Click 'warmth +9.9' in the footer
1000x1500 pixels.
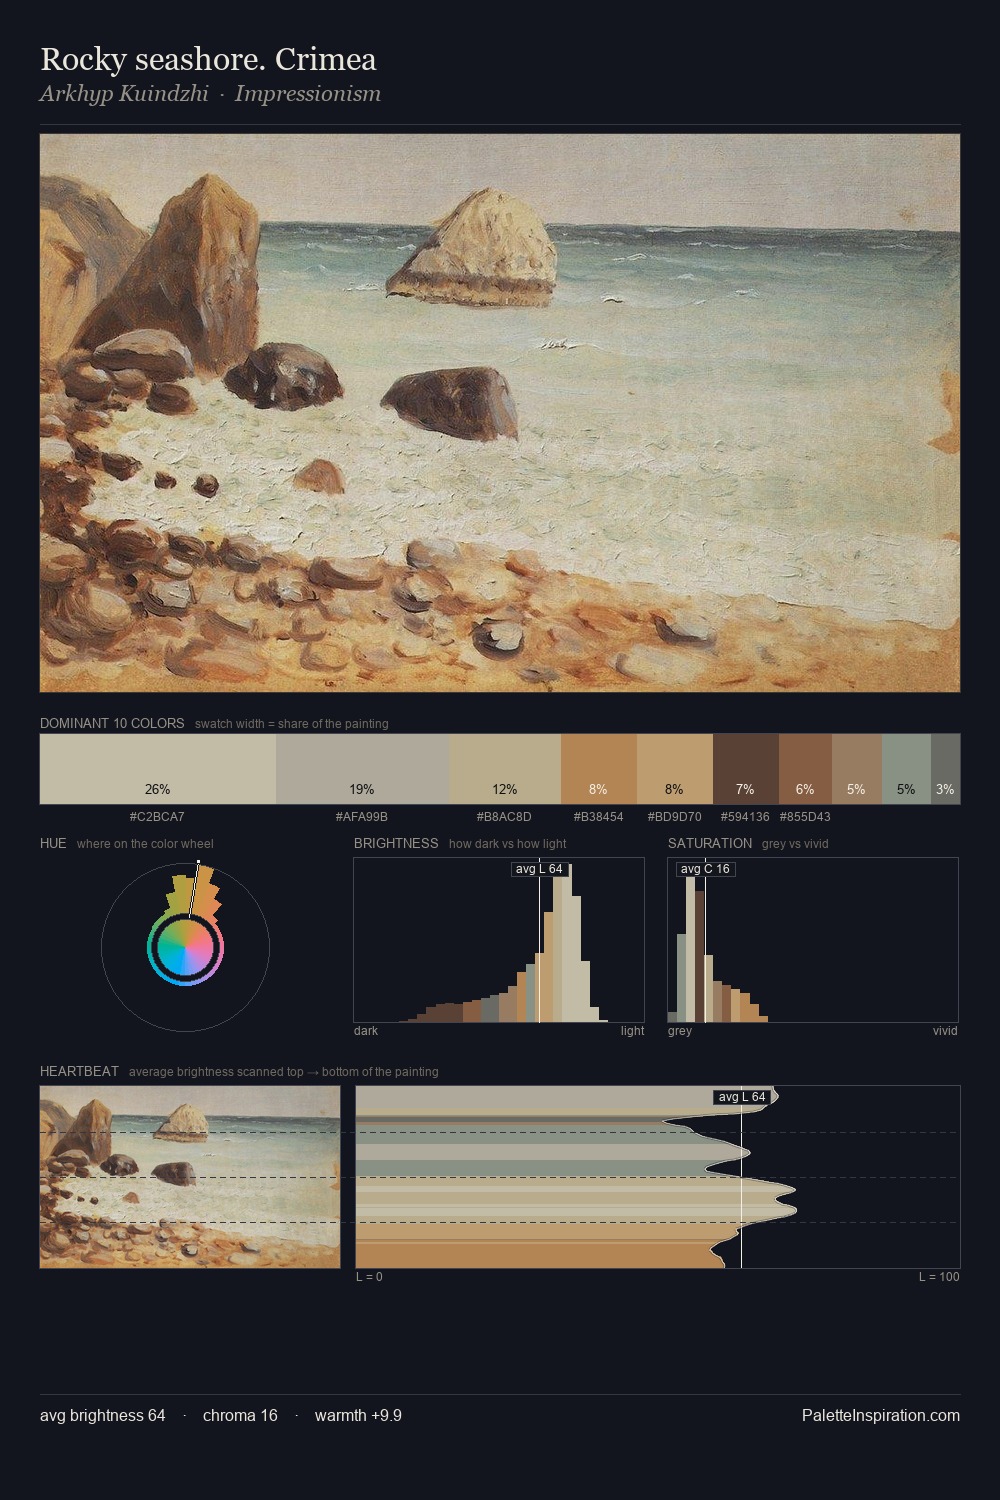click(x=358, y=1416)
